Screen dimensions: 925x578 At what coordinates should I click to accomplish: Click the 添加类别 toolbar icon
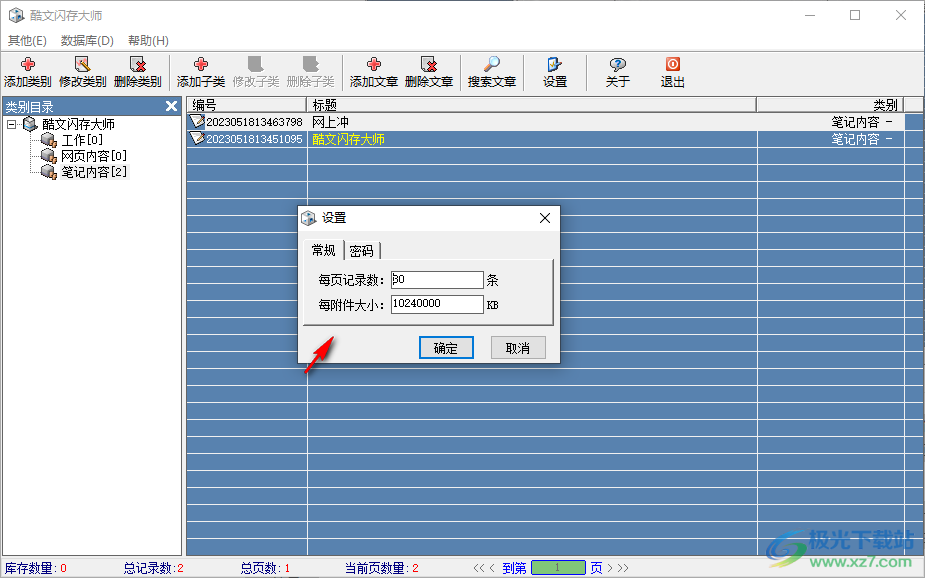tap(28, 73)
